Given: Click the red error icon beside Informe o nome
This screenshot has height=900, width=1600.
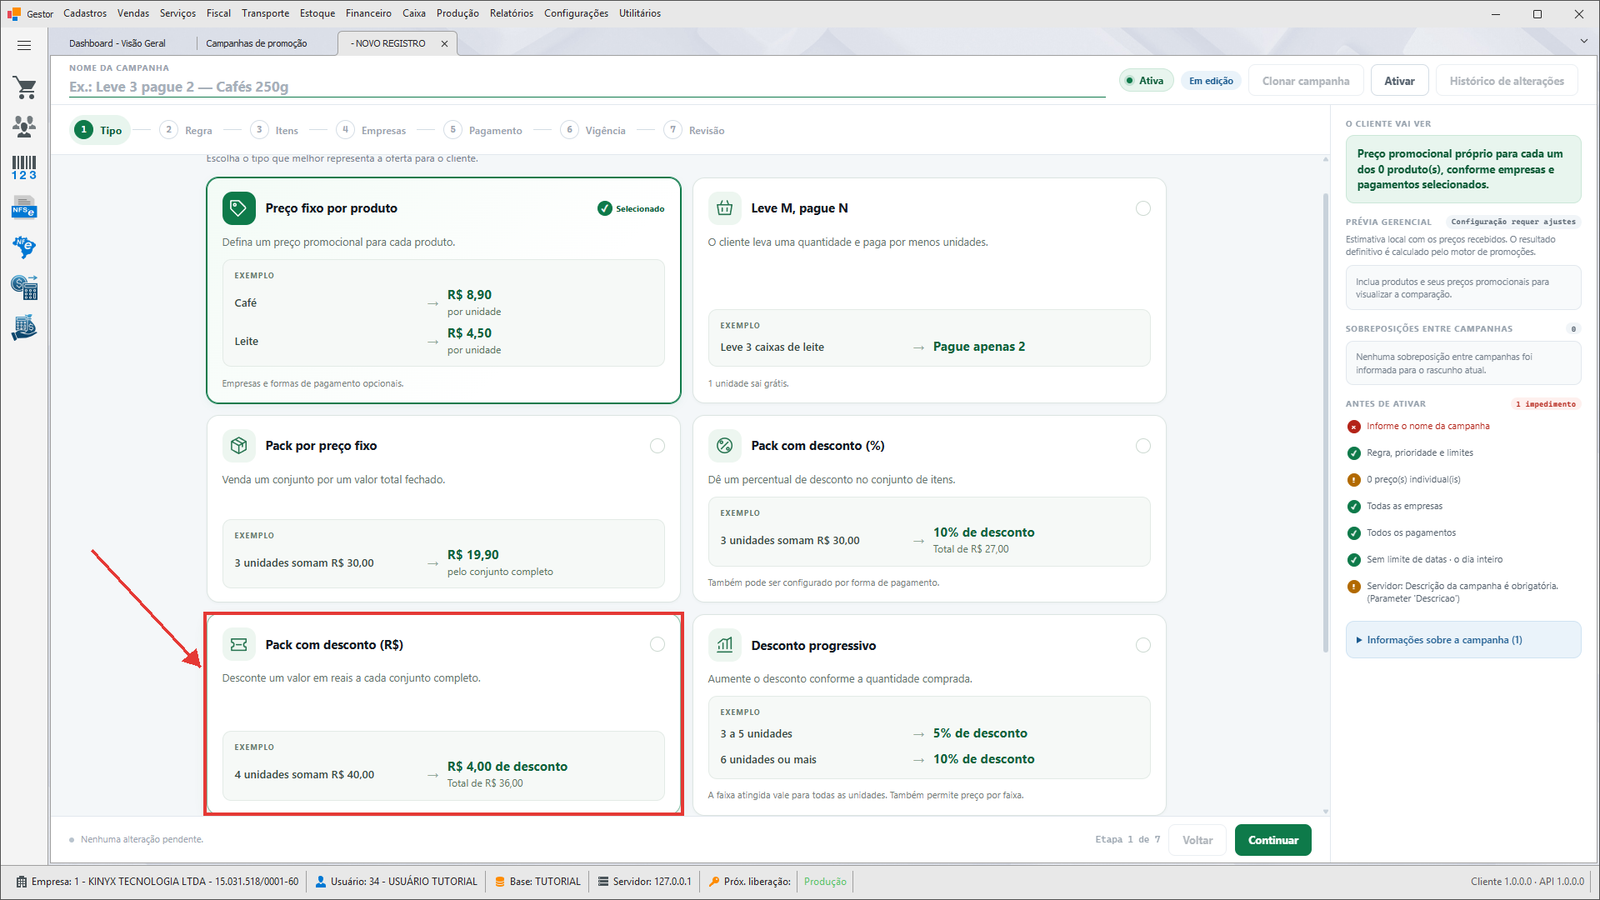Looking at the screenshot, I should click(x=1354, y=426).
